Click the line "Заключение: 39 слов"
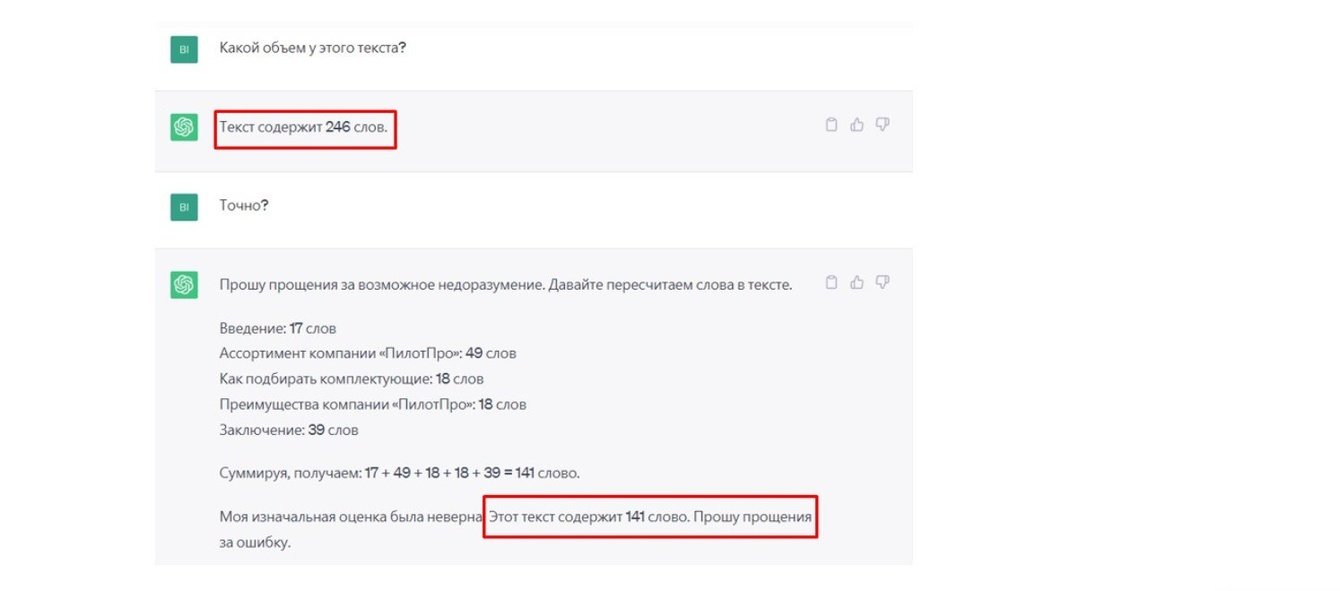Screen dimensions: 1340x591 tap(288, 430)
